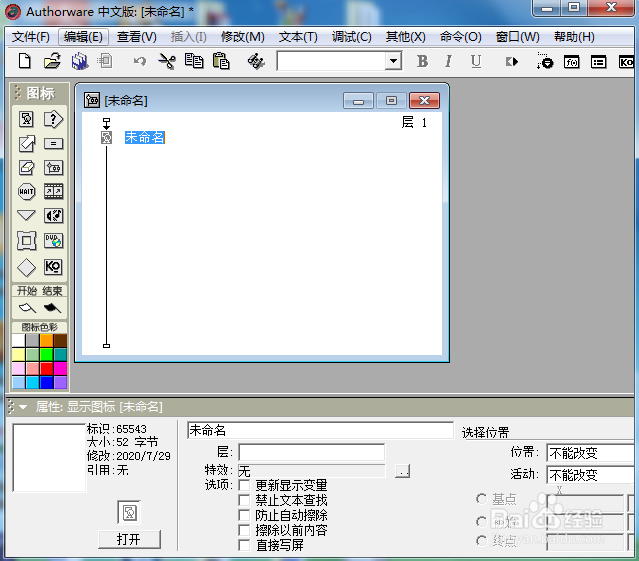Toggle Italic text formatting
The width and height of the screenshot is (639, 561).
[448, 62]
